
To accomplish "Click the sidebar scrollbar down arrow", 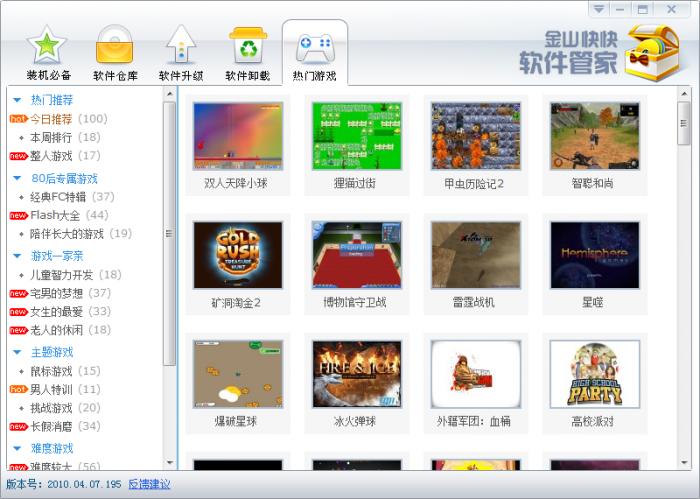I will pyautogui.click(x=170, y=463).
